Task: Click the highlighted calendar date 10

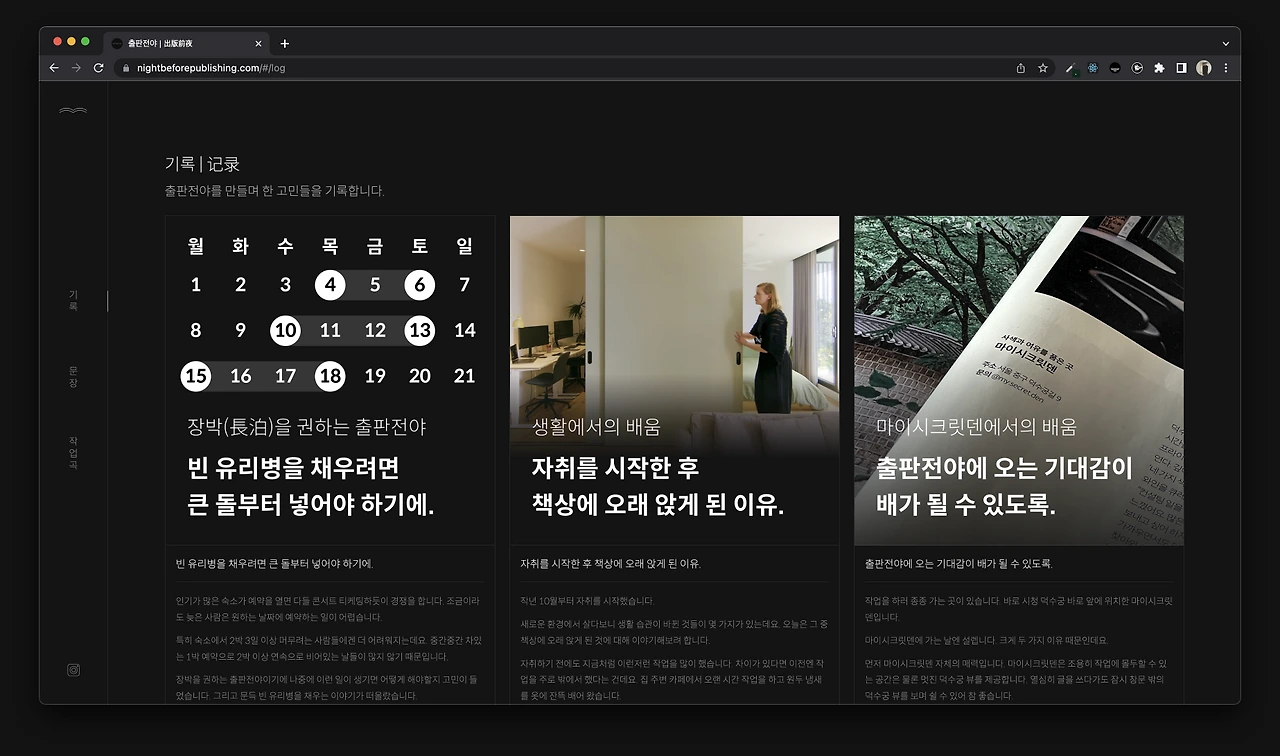Action: pyautogui.click(x=285, y=330)
